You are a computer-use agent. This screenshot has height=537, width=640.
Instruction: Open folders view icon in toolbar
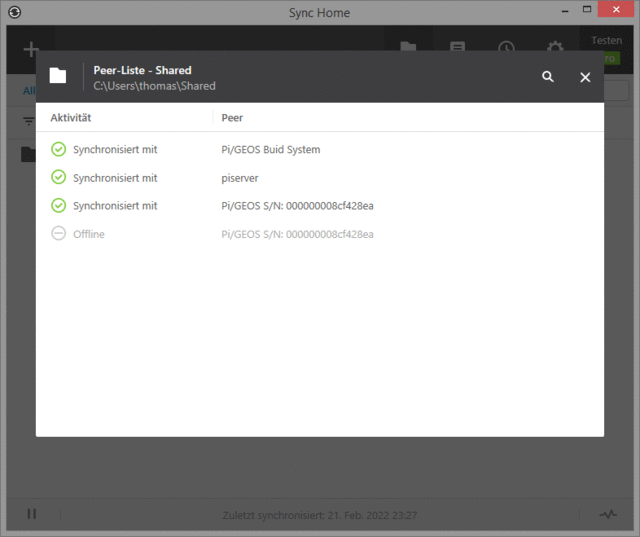point(408,46)
